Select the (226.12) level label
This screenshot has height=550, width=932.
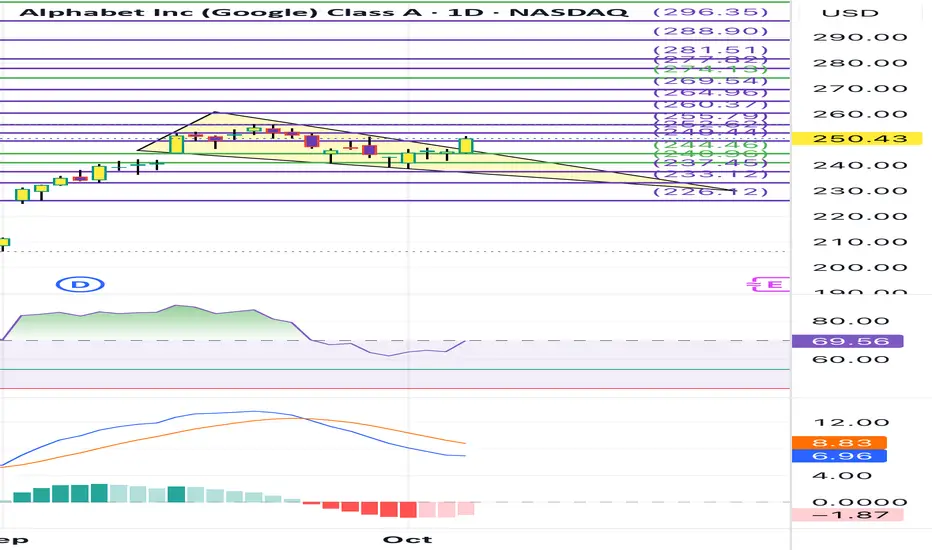pyautogui.click(x=710, y=191)
